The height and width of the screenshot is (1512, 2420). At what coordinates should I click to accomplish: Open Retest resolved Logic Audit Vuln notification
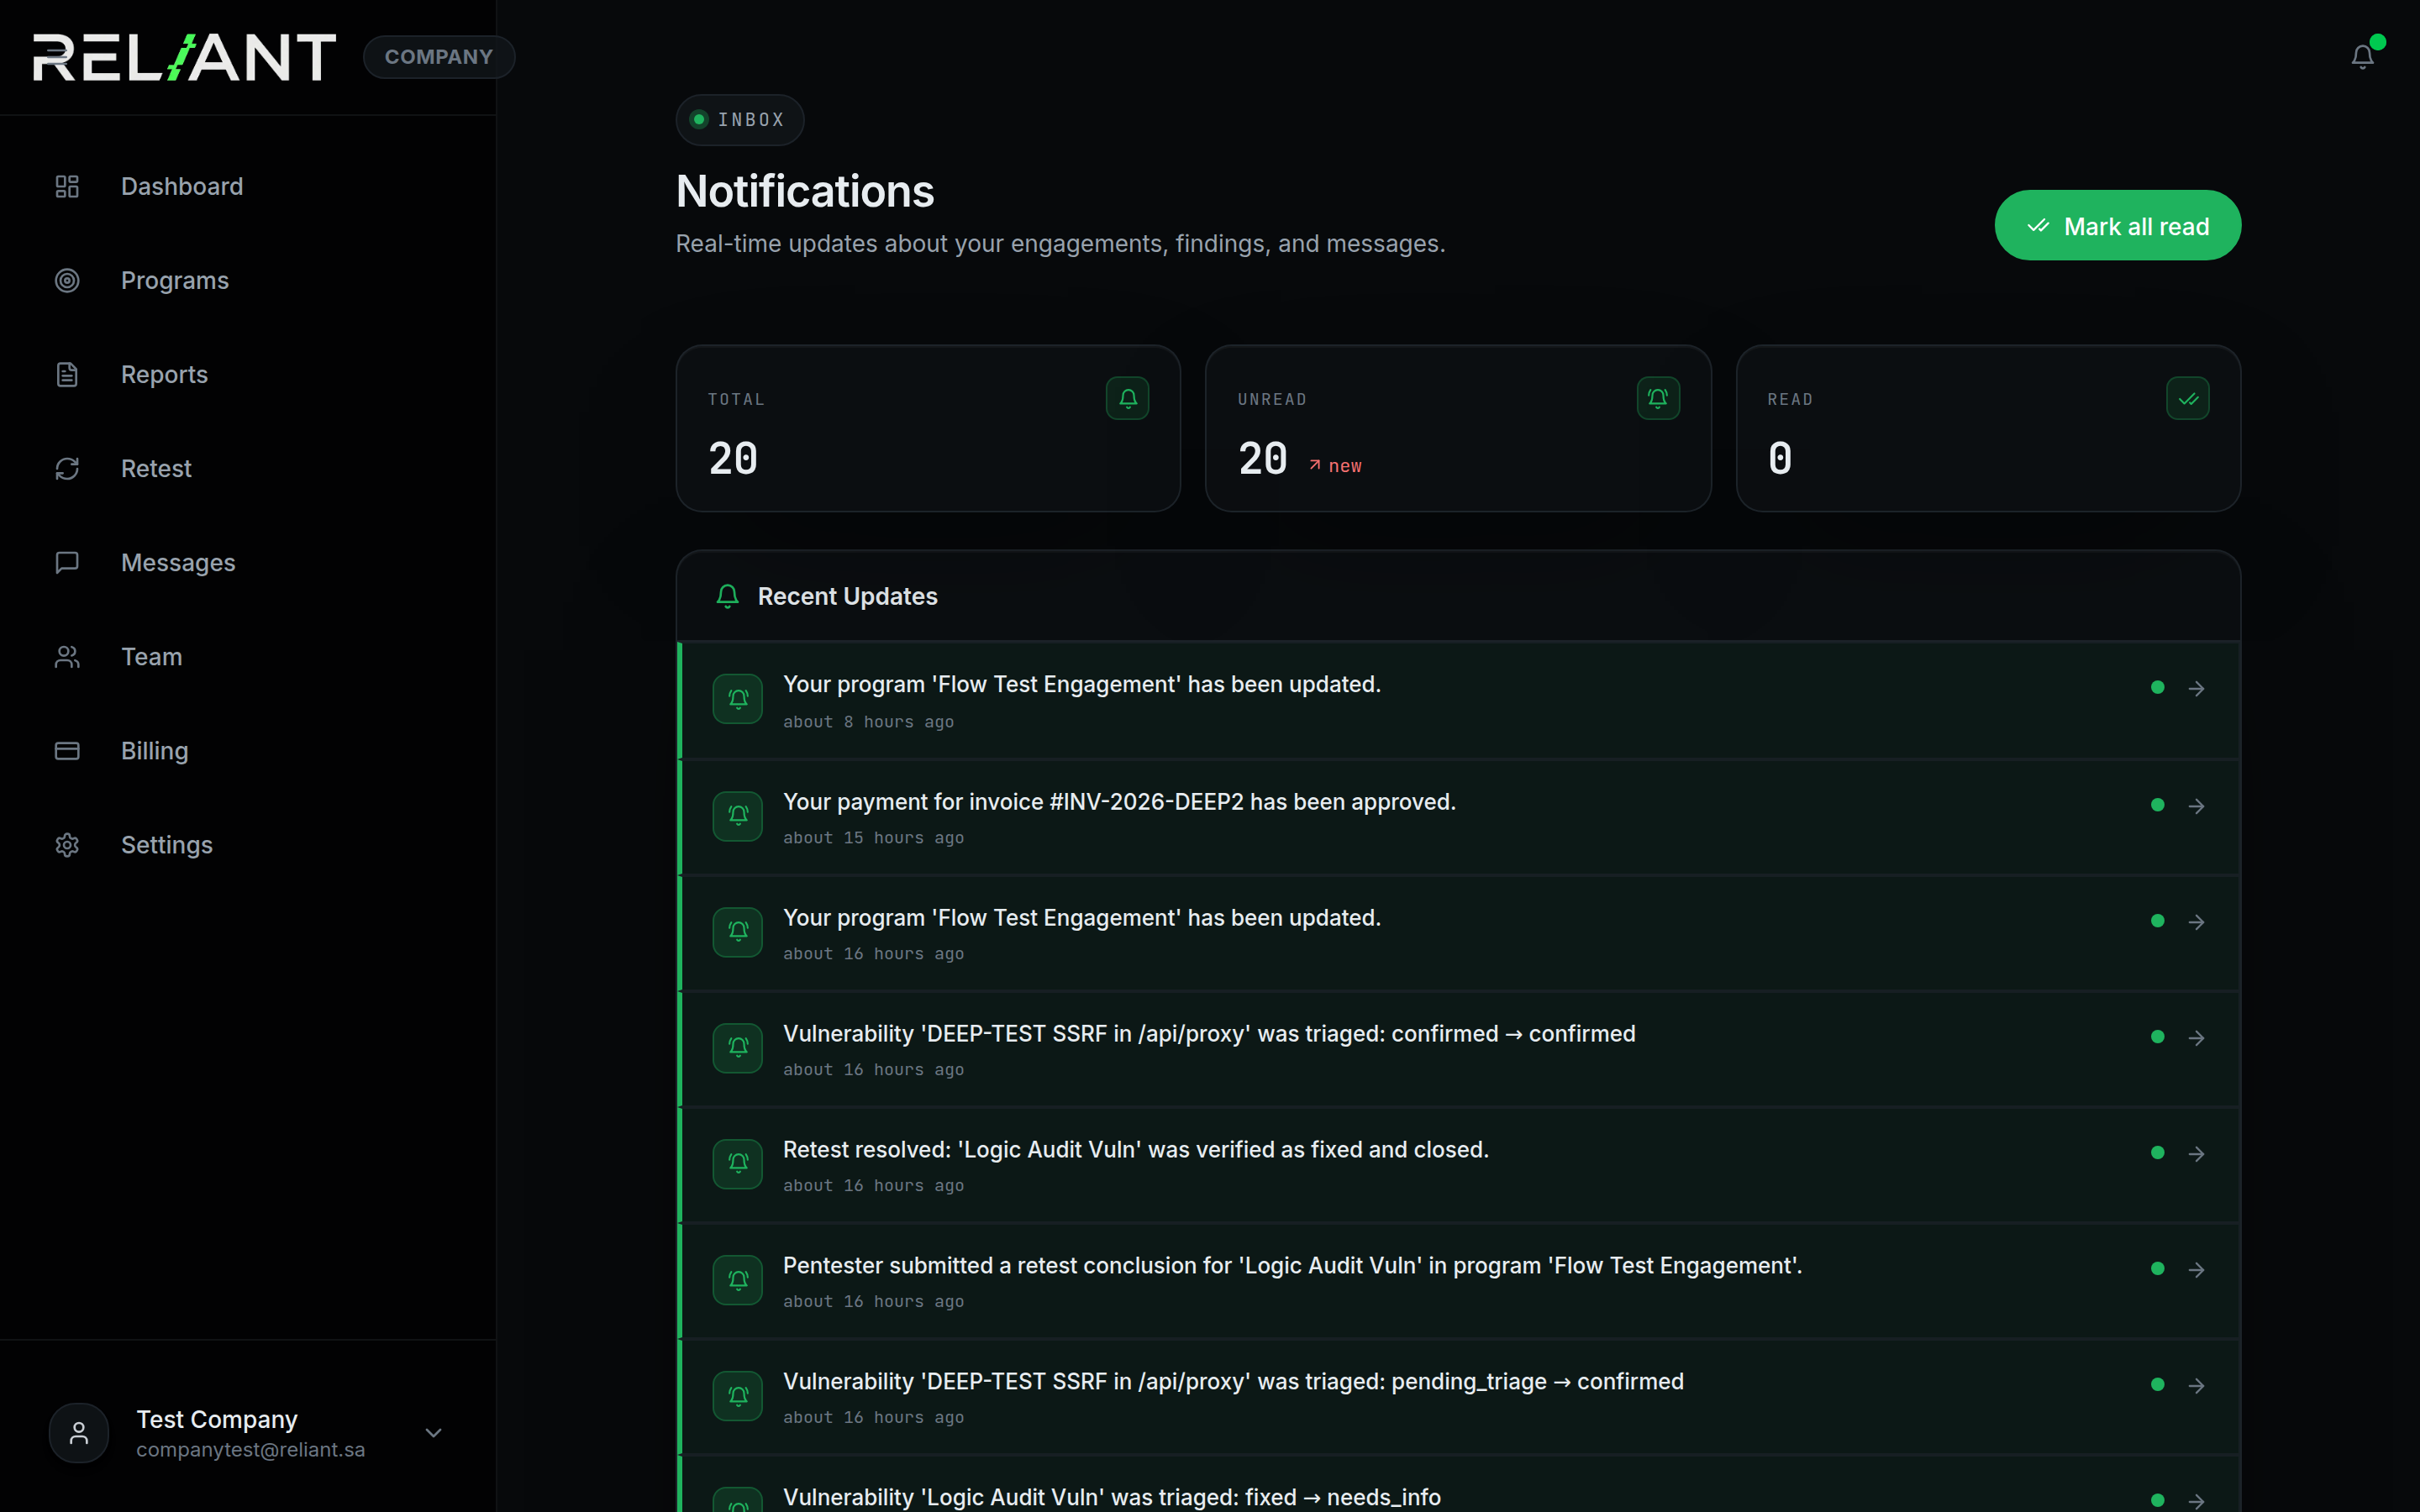(1458, 1165)
